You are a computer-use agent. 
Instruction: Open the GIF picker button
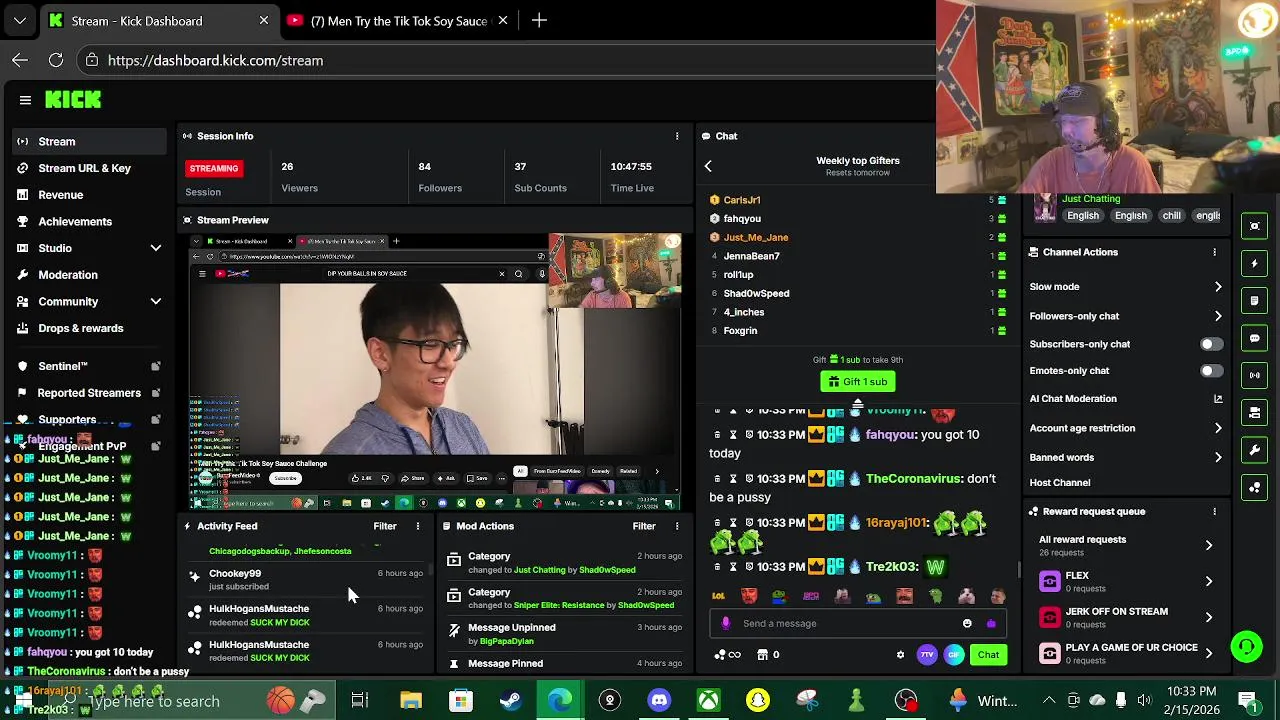pos(954,655)
